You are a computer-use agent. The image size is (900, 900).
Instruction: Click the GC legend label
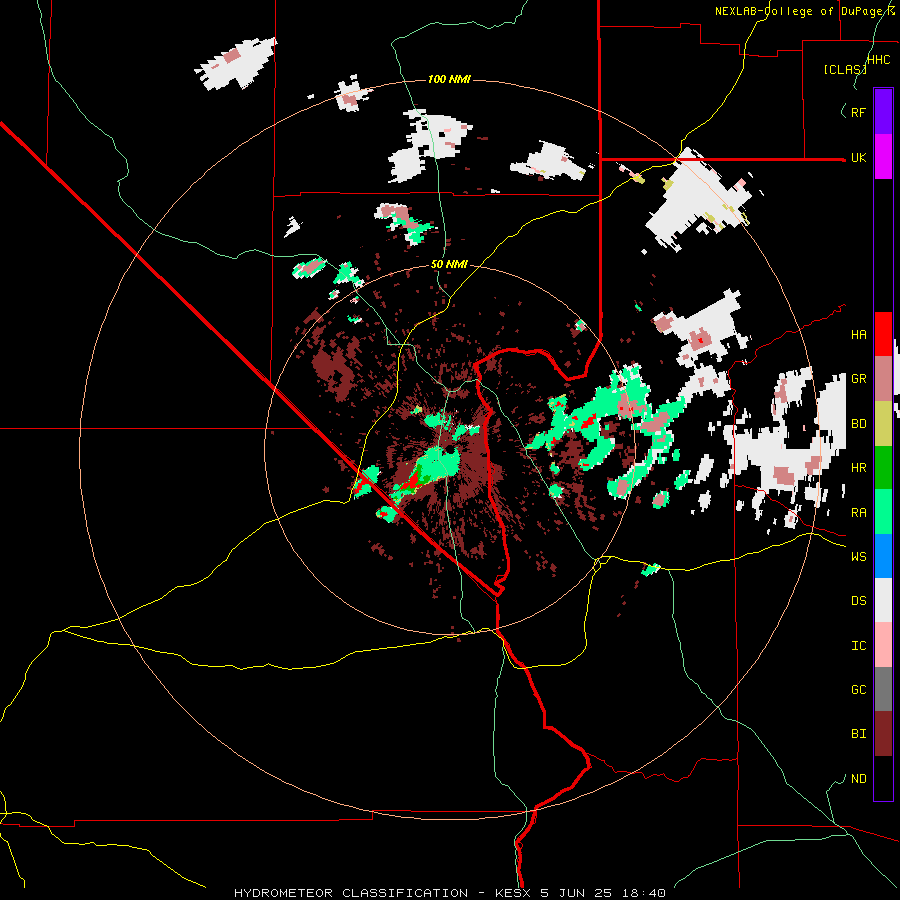(858, 690)
